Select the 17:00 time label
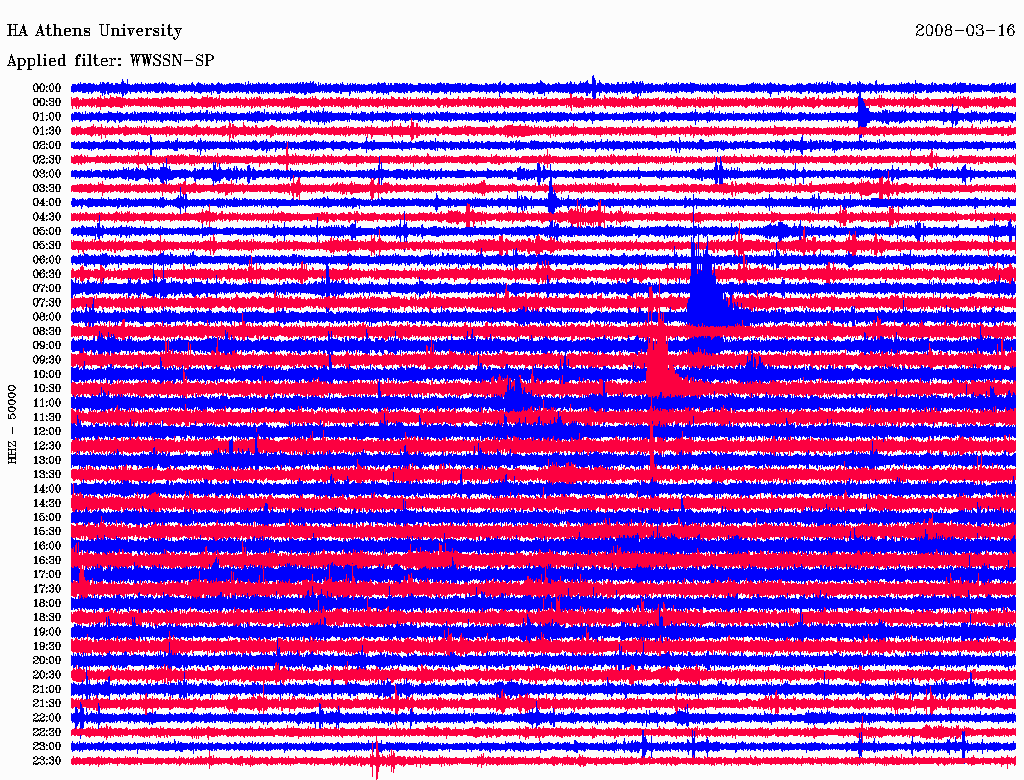 [x=47, y=574]
